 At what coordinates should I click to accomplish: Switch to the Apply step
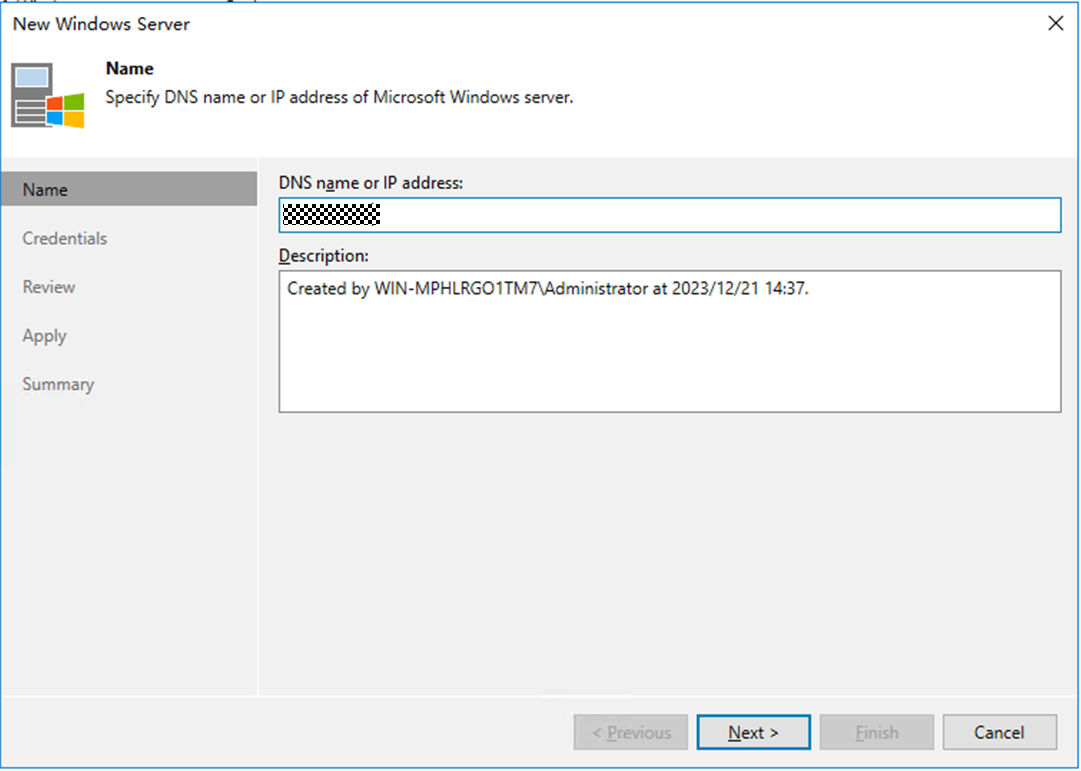point(45,336)
